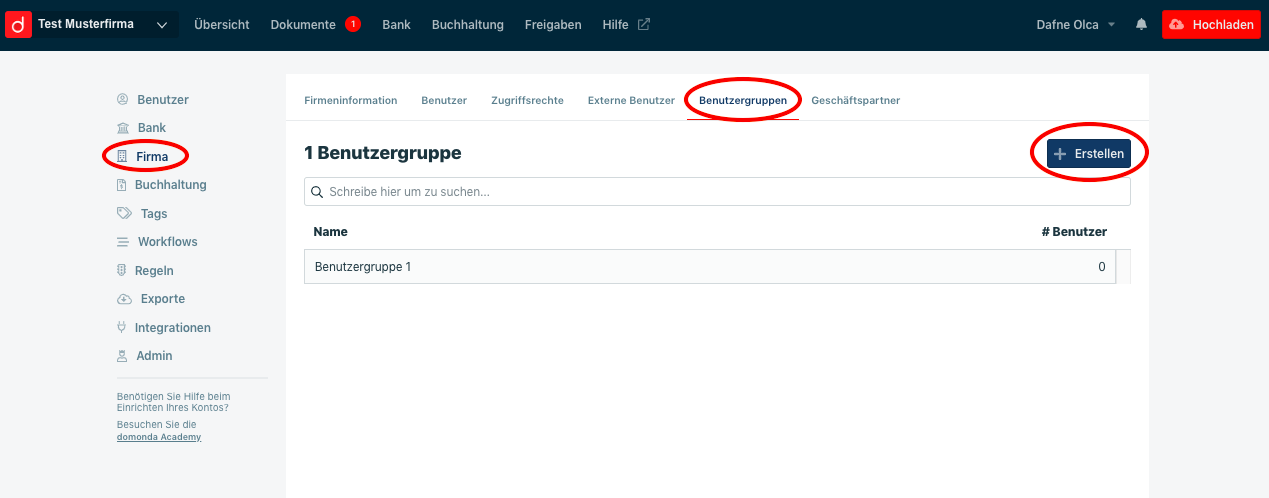
Task: Select the Tags icon in sidebar
Action: point(124,213)
